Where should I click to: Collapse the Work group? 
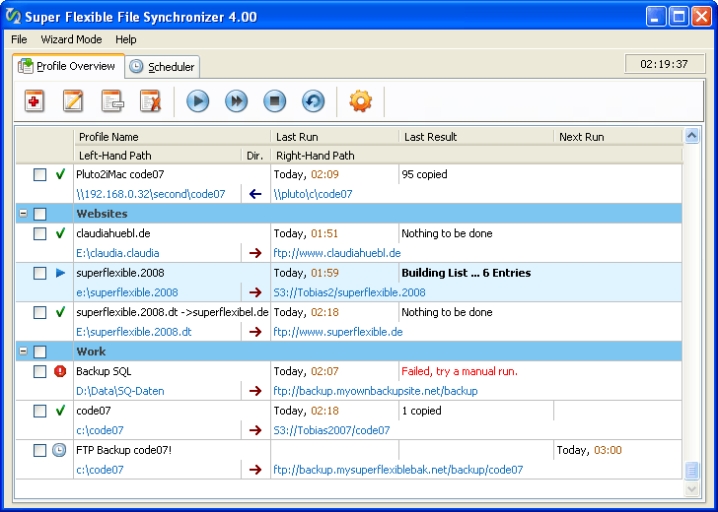(23, 352)
